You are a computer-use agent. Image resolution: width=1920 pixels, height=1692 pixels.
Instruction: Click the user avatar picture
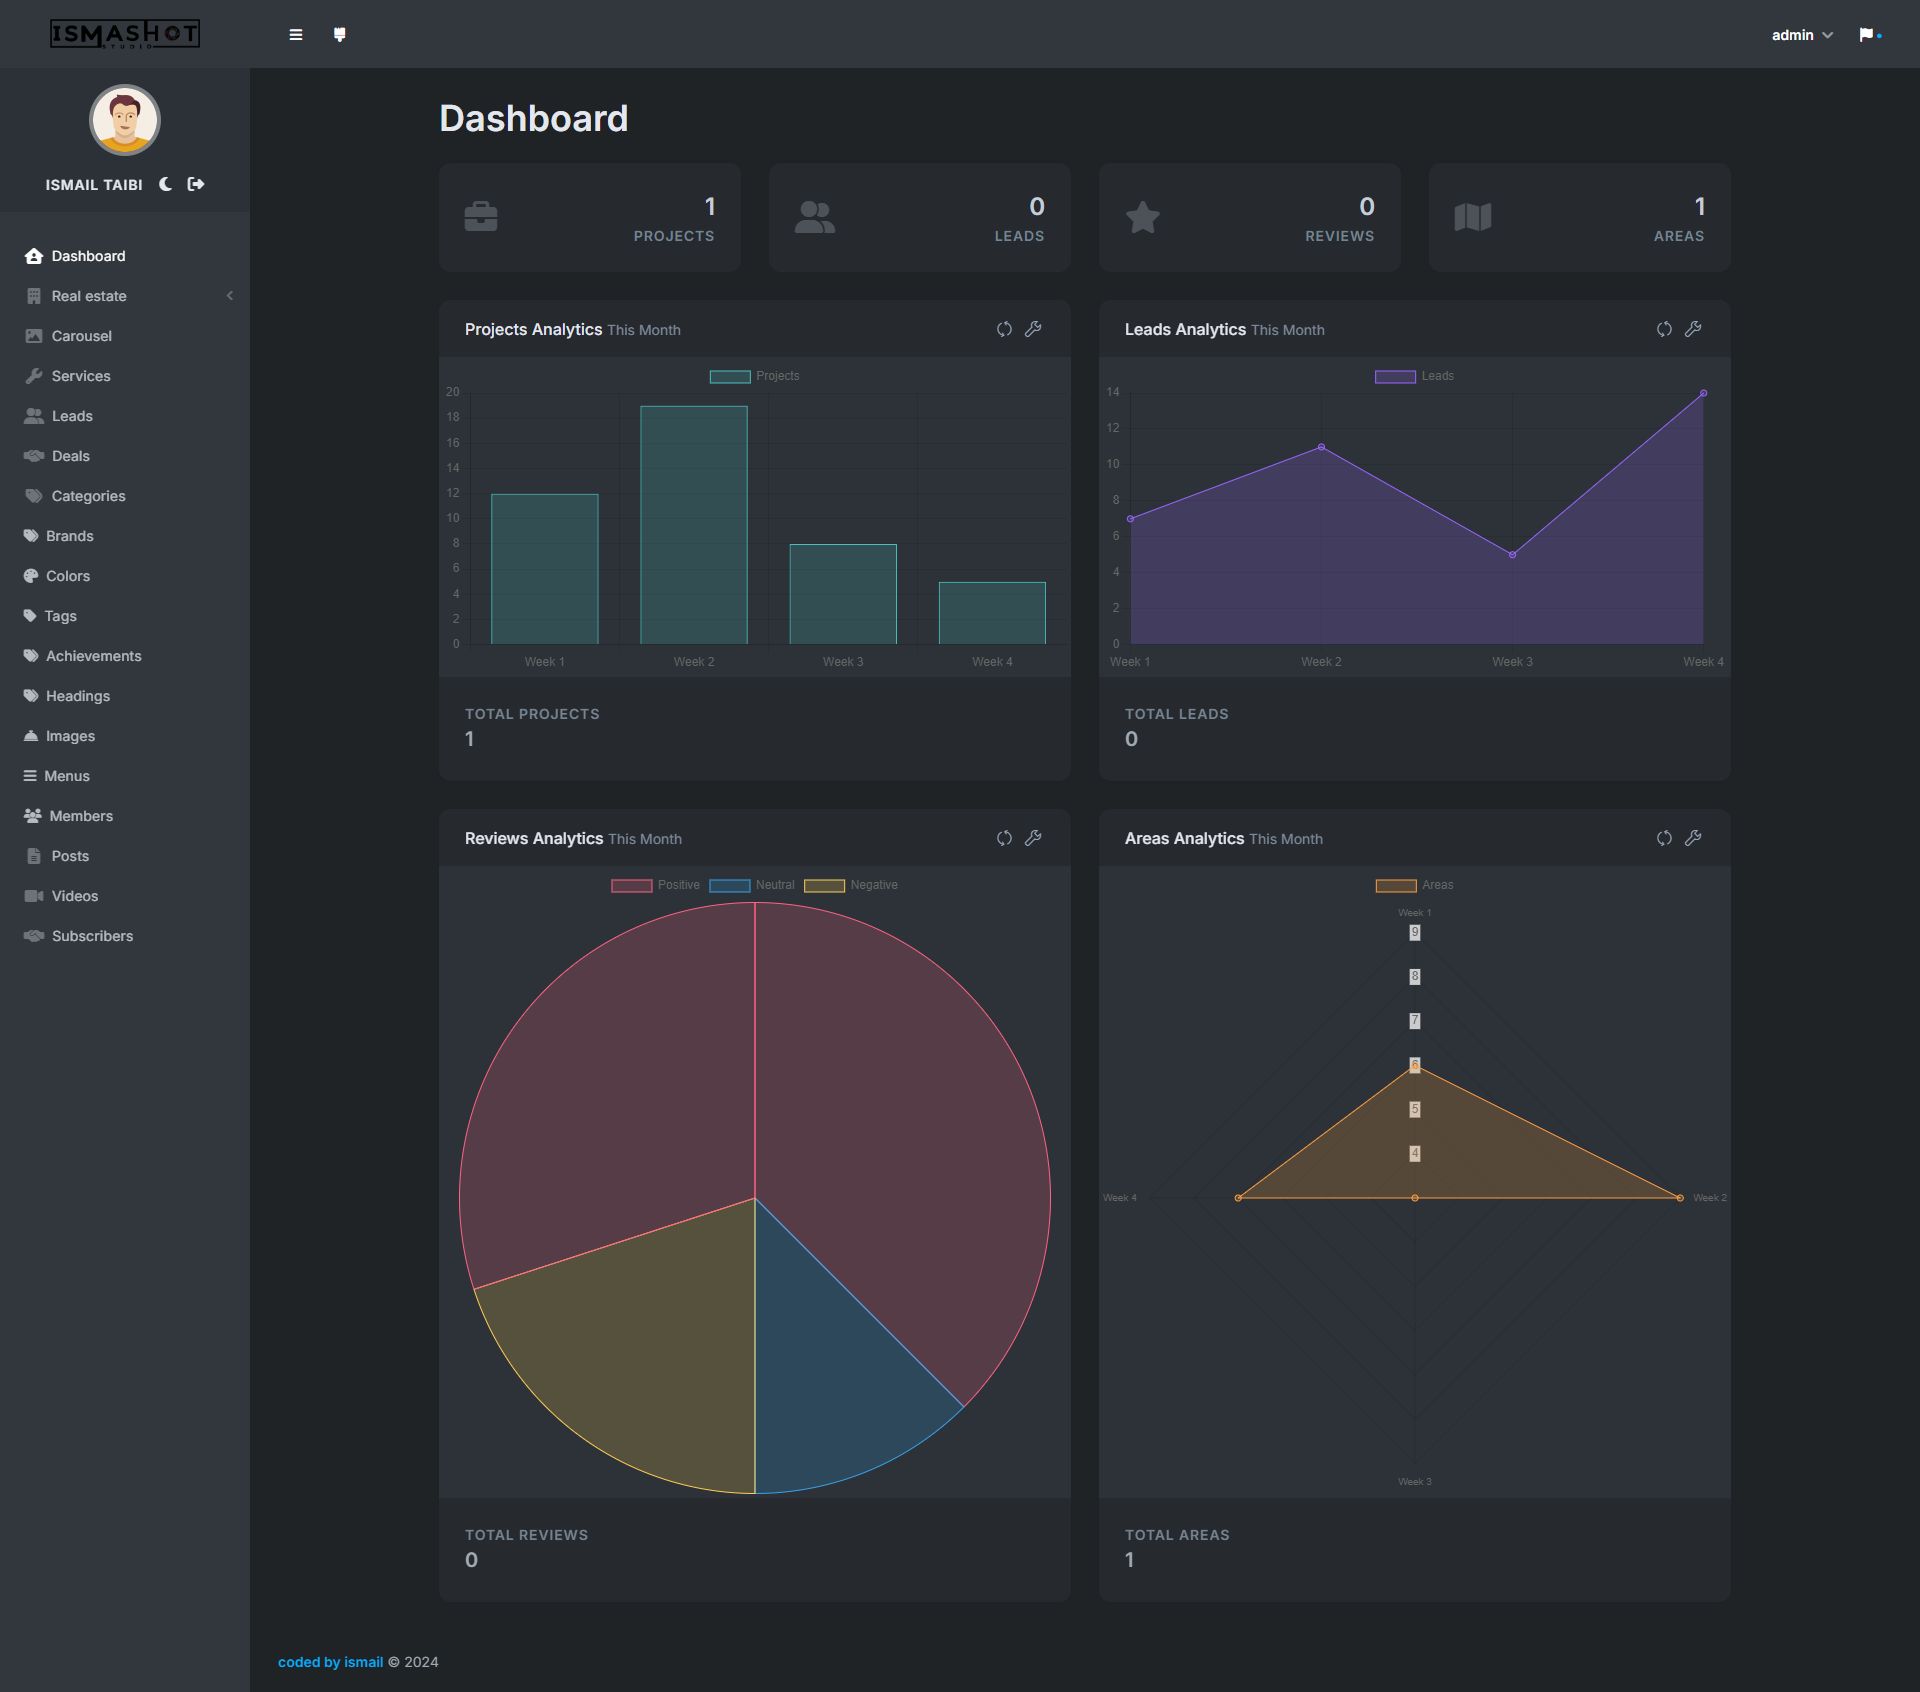point(125,120)
